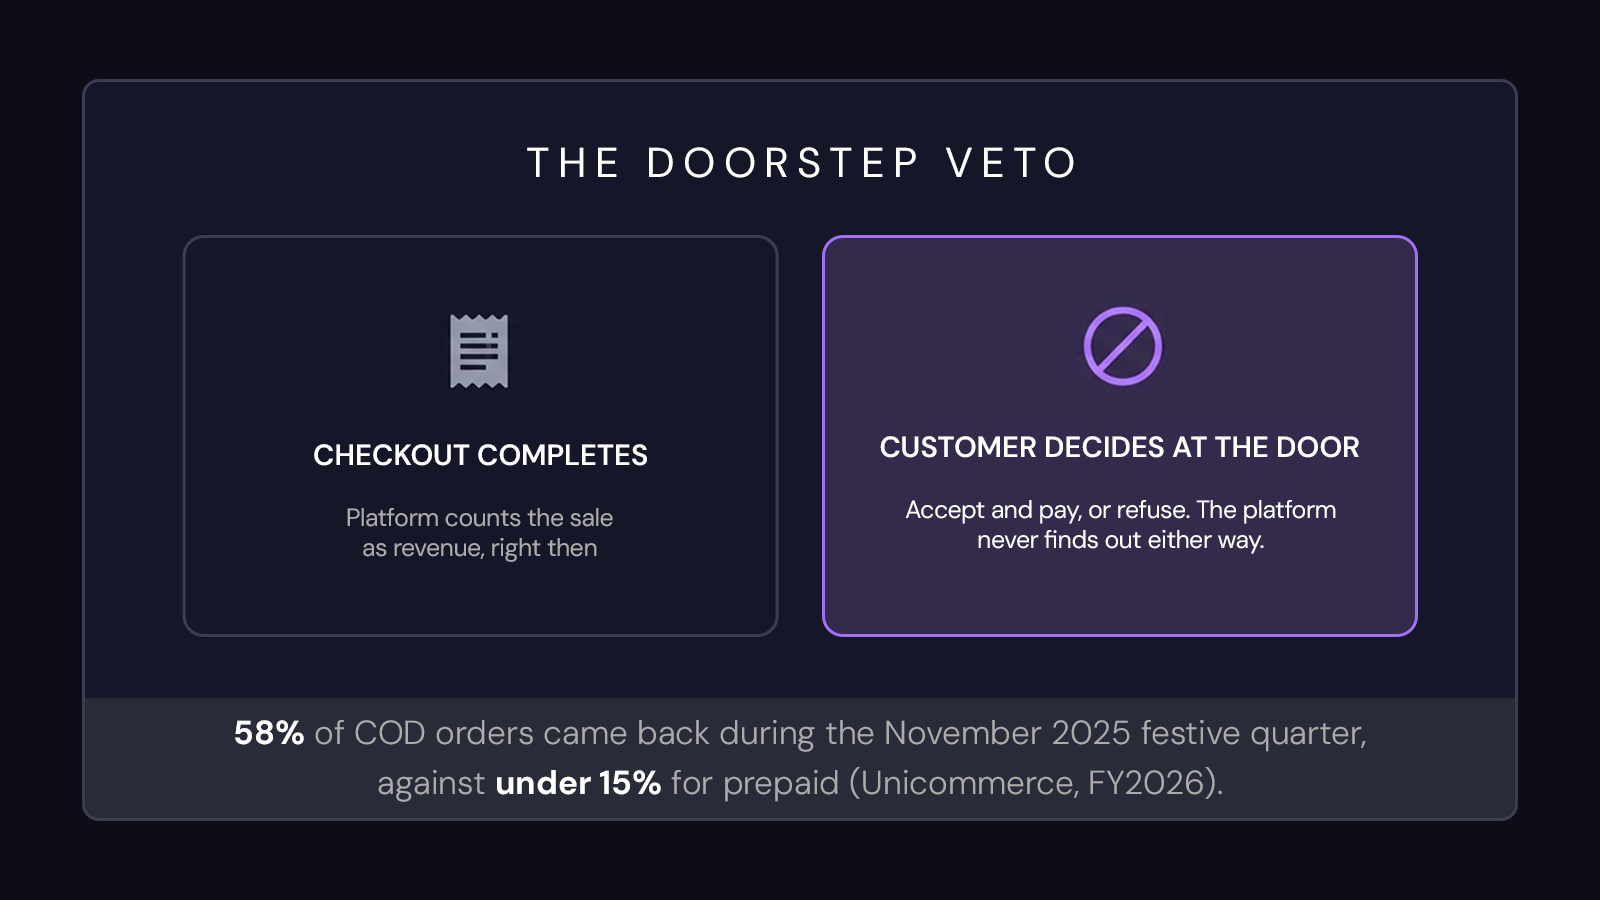Click the 'Platform counts the sale' text line

pos(479,518)
